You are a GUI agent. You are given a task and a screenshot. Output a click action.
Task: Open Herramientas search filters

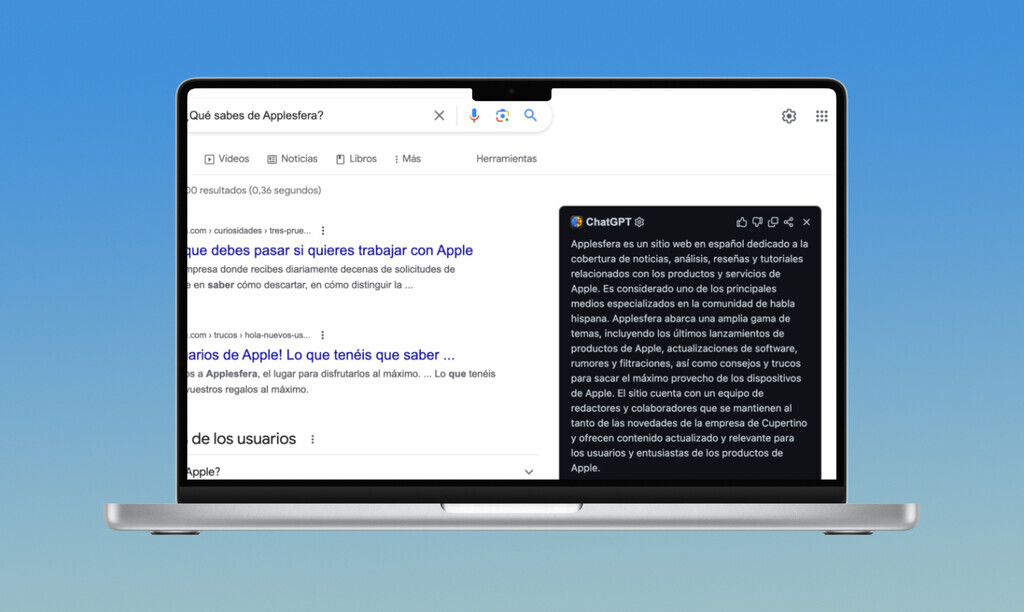tap(506, 158)
